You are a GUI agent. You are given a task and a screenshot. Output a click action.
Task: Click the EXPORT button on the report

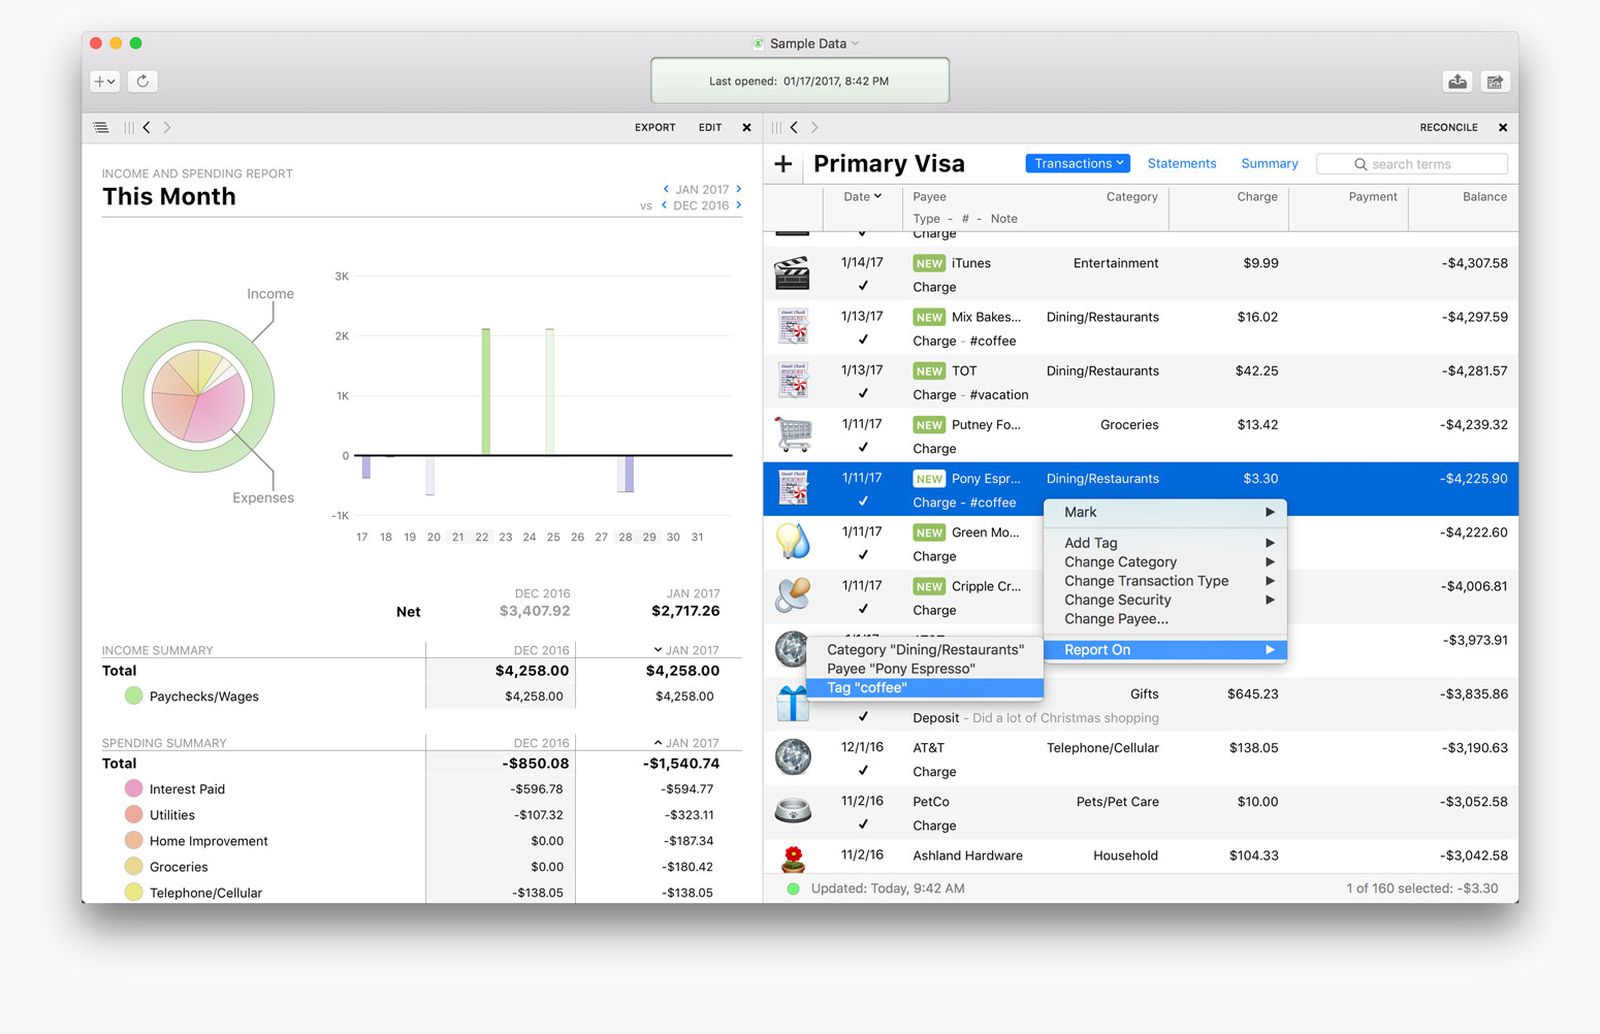click(x=654, y=127)
